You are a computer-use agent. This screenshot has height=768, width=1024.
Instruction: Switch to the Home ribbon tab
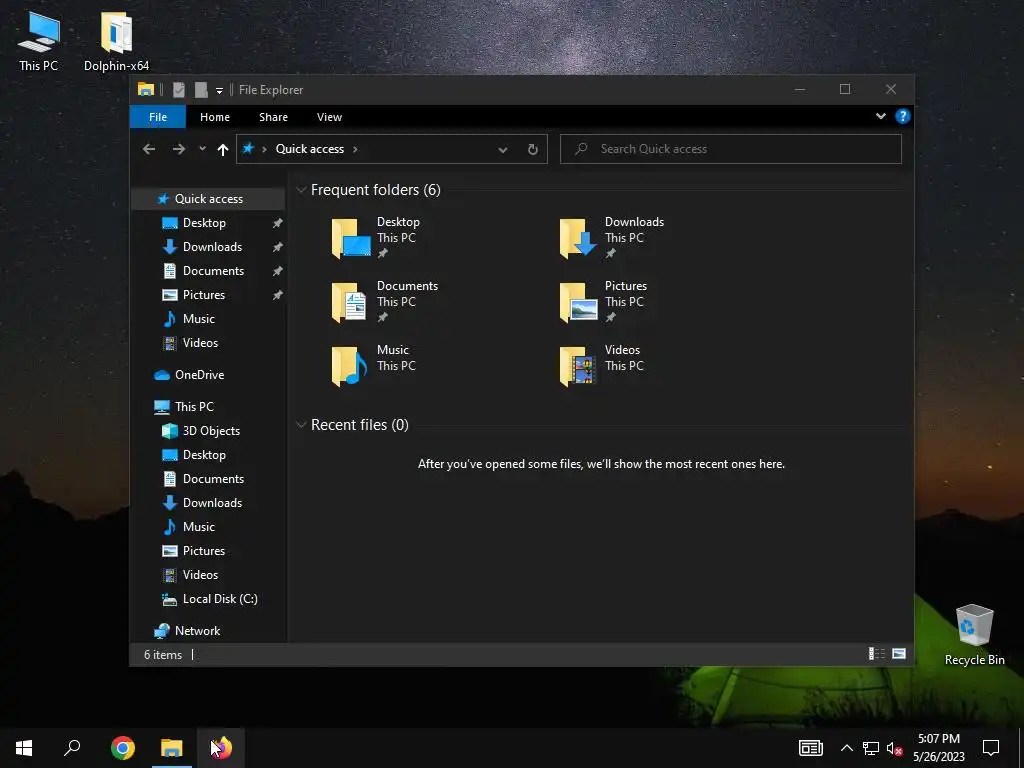(214, 117)
